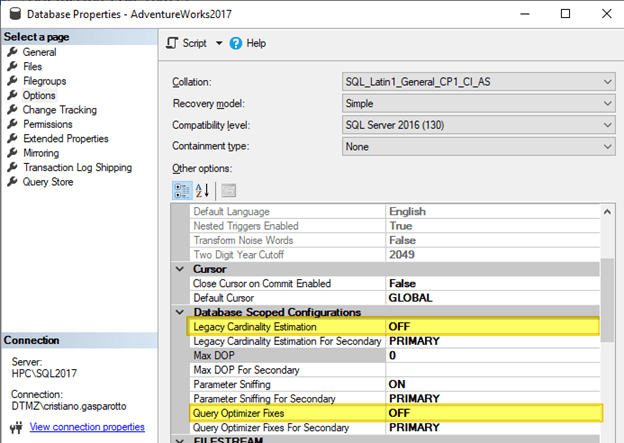This screenshot has height=443, width=624.
Task: Click the OFF value for Legacy Cardinality Estimation
Action: (x=399, y=327)
